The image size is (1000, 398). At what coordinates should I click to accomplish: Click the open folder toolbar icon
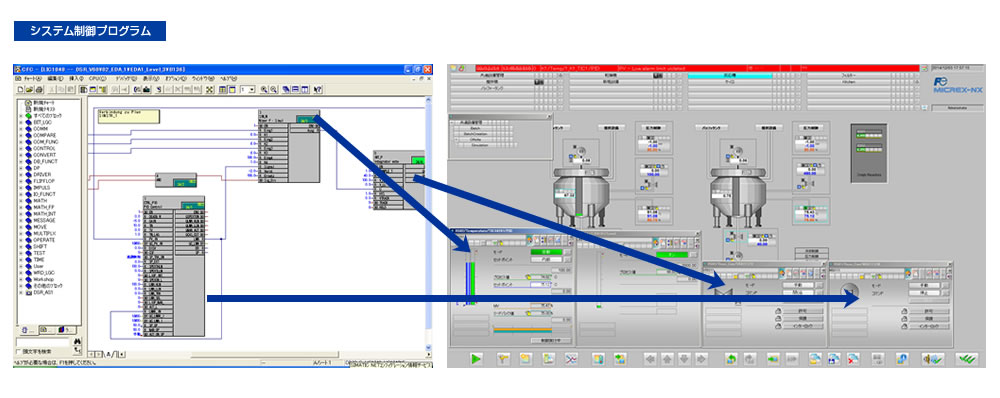(30, 90)
